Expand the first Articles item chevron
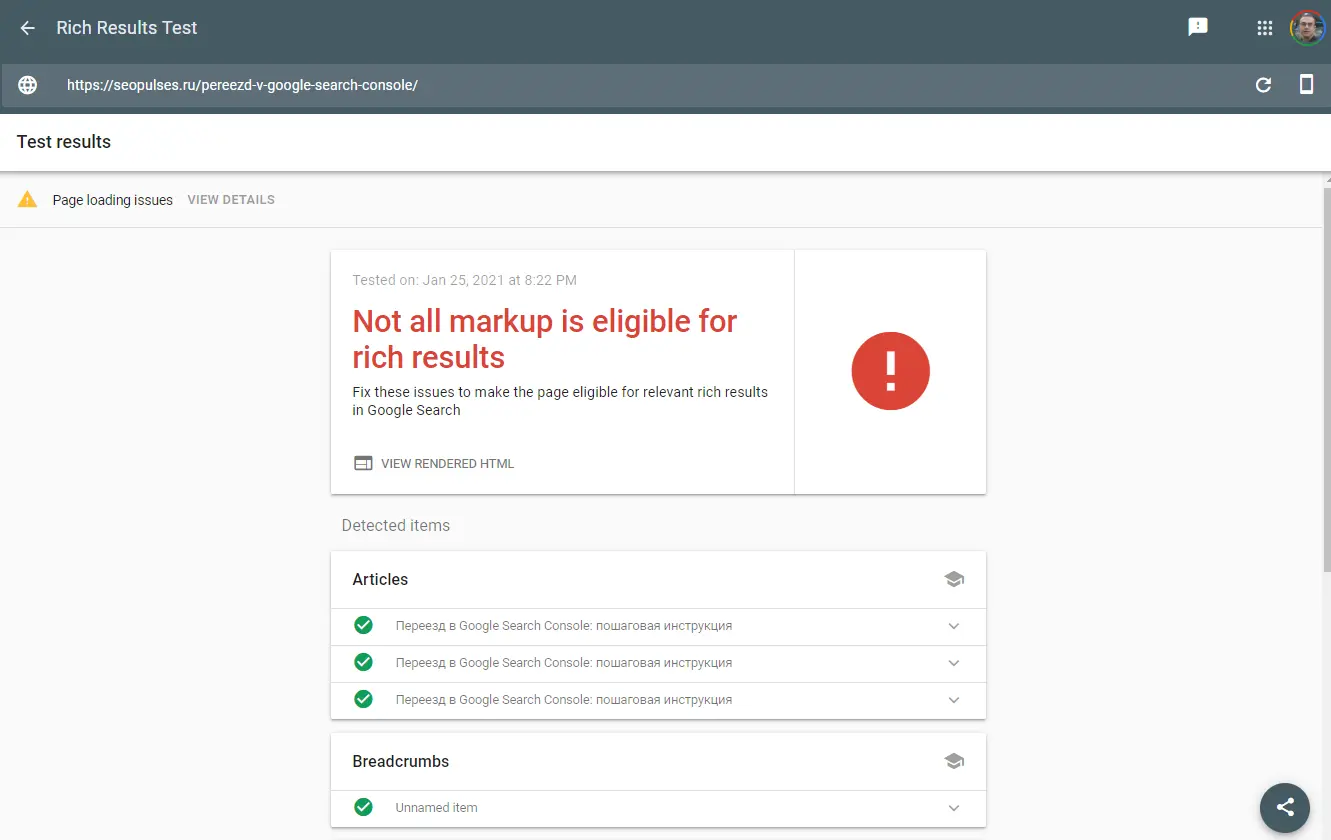Viewport: 1331px width, 840px height. 953,626
